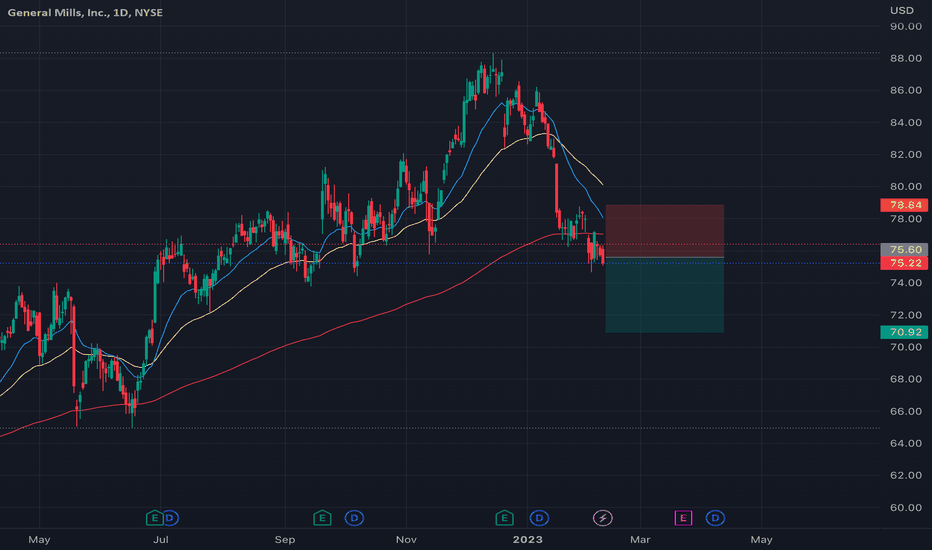Click the Nov label on time axis
The image size is (932, 550).
(406, 540)
